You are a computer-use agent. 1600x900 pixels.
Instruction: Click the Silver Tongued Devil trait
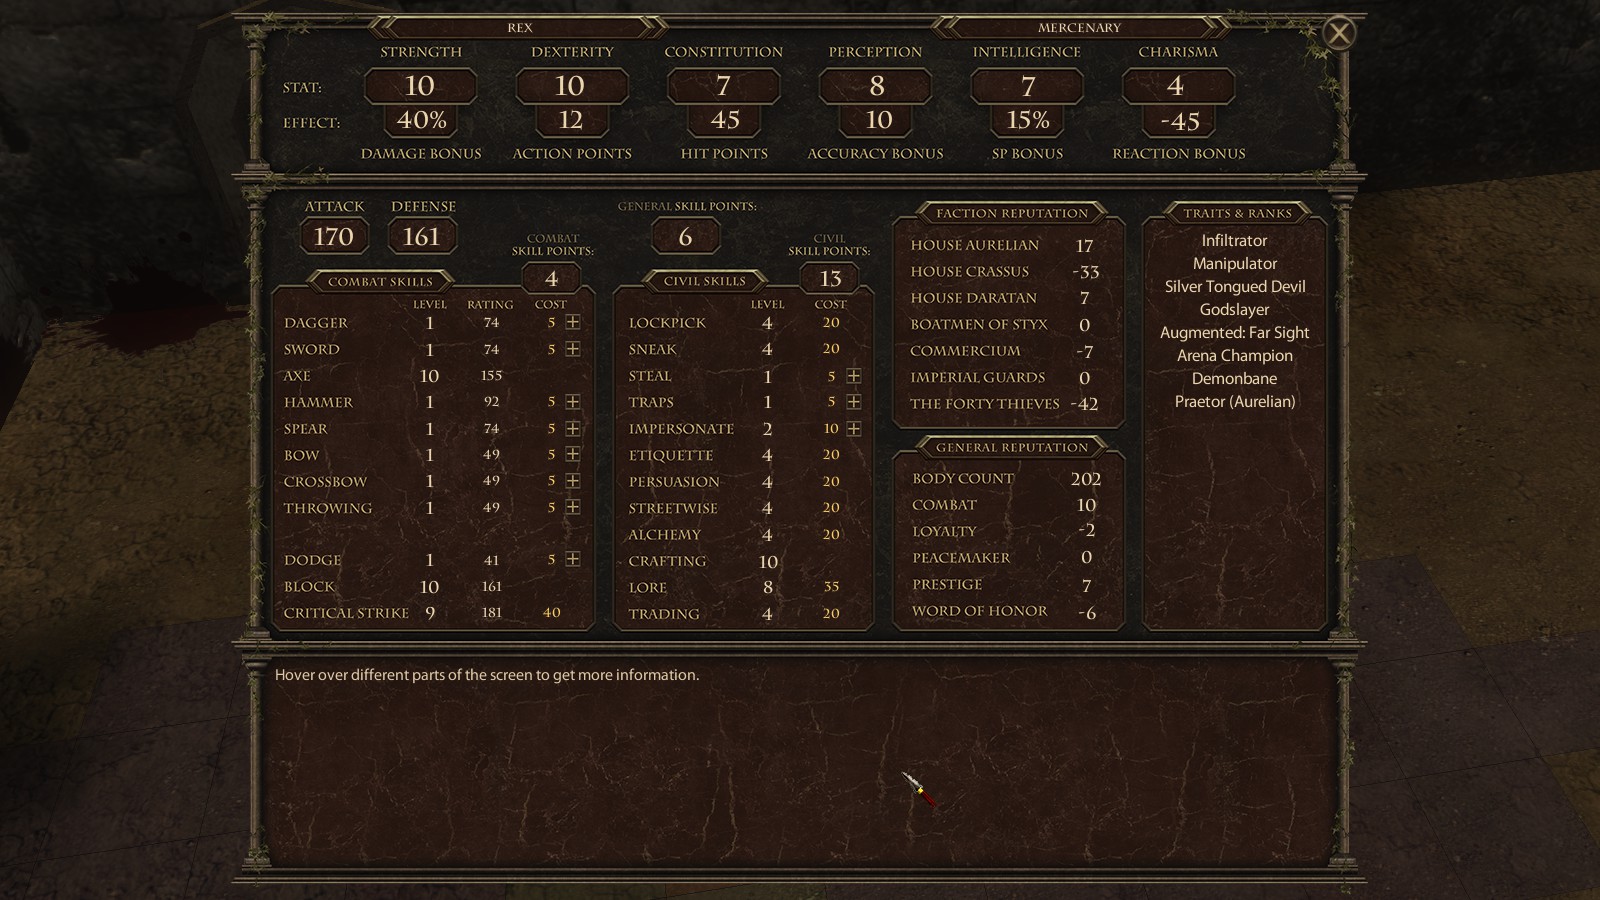click(x=1235, y=287)
